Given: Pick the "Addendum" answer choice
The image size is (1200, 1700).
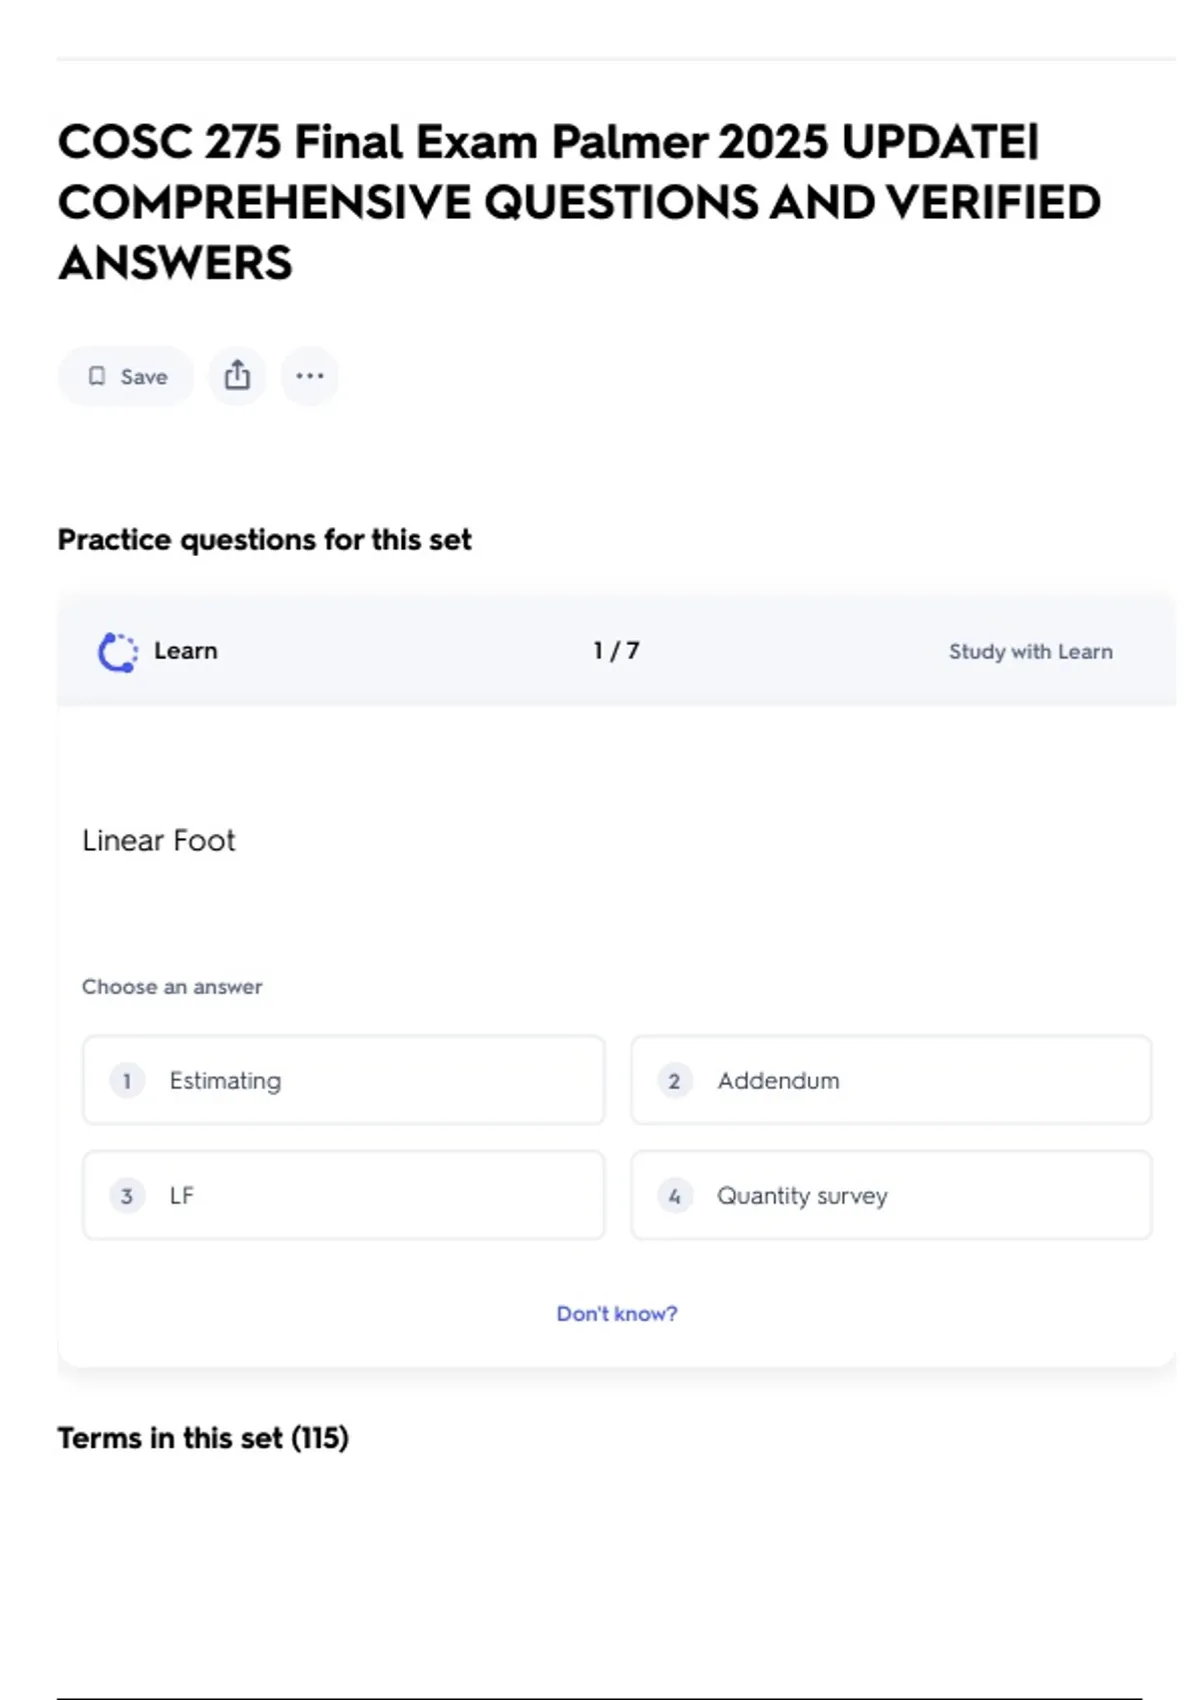Looking at the screenshot, I should (x=890, y=1081).
